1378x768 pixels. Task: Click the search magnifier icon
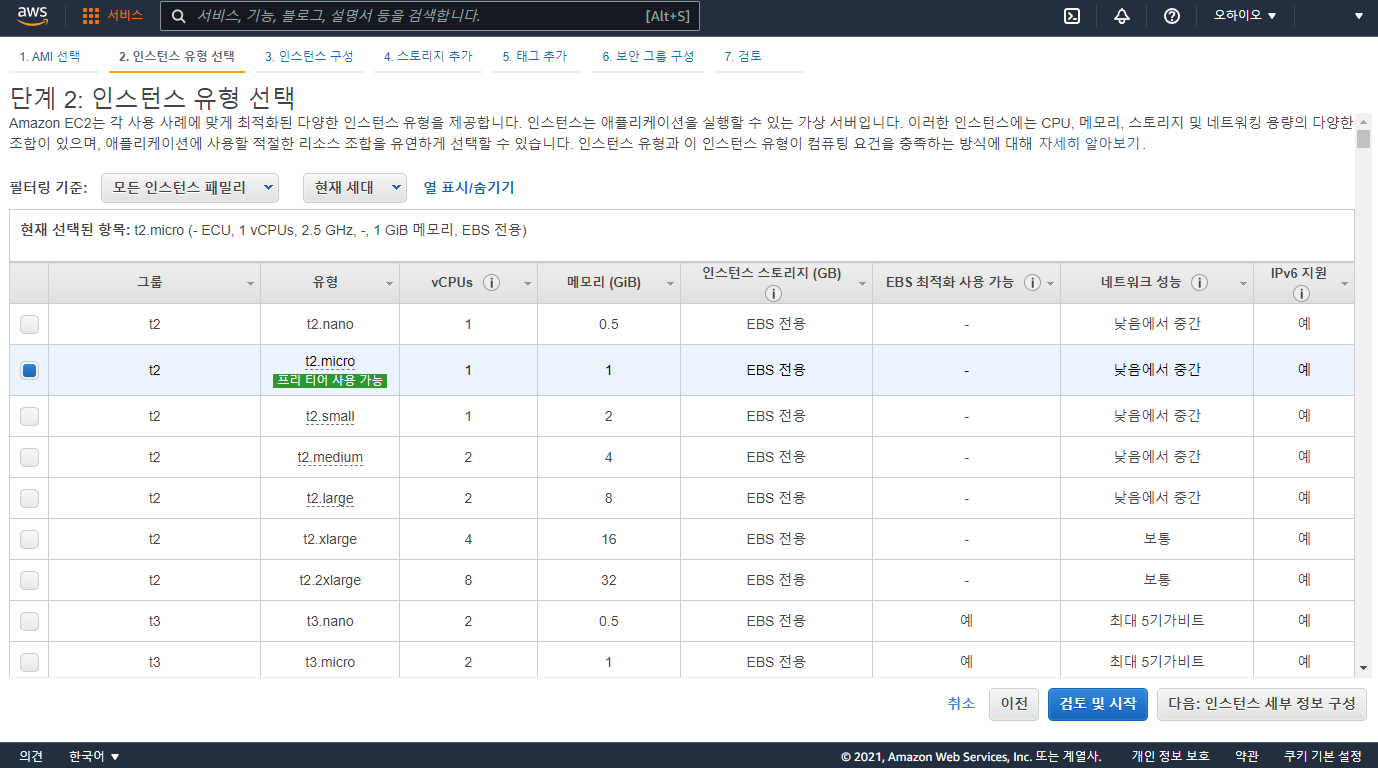tap(178, 16)
